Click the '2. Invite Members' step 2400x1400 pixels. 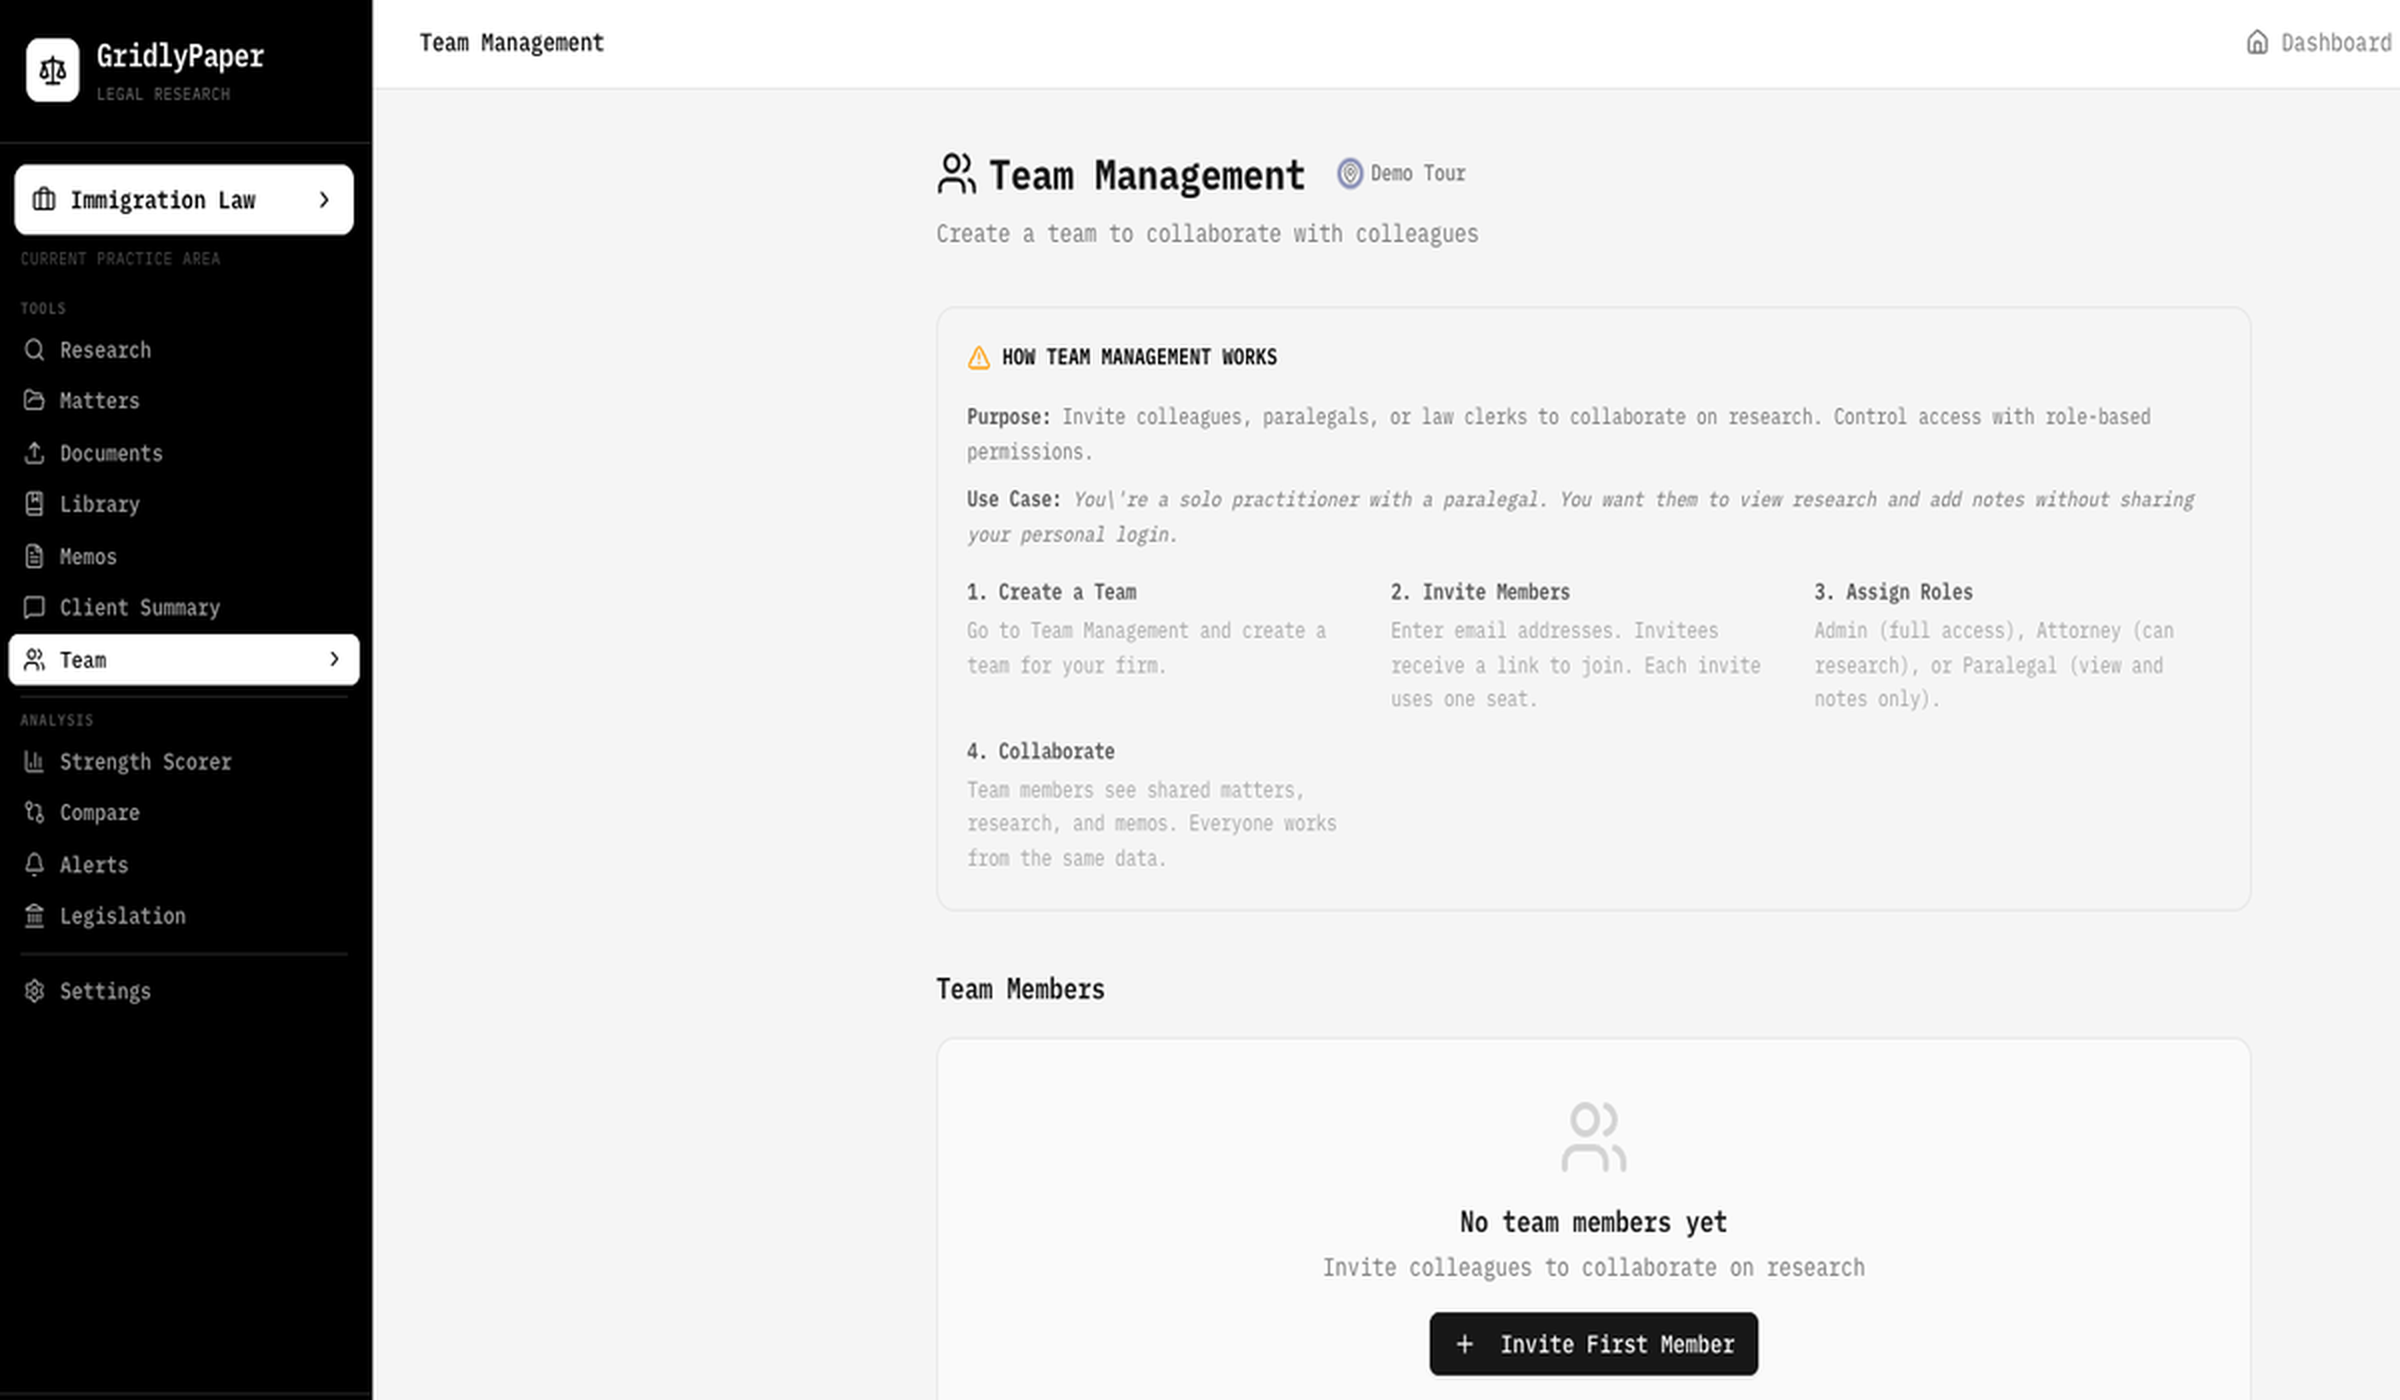click(x=1480, y=592)
